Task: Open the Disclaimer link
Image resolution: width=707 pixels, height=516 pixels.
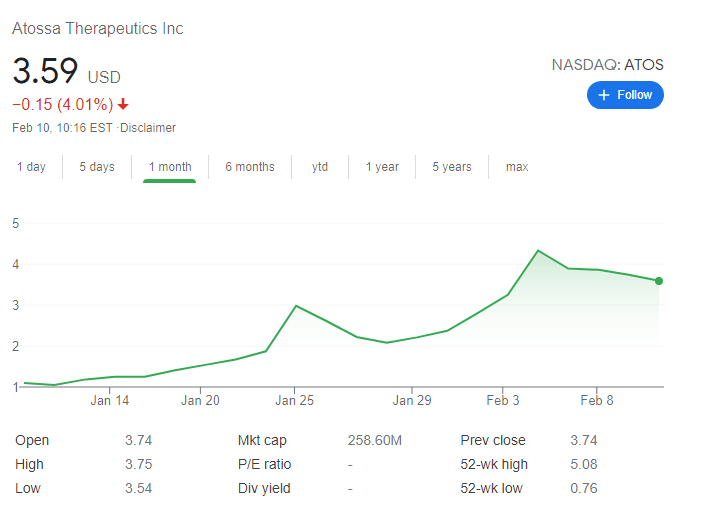Action: click(x=148, y=128)
